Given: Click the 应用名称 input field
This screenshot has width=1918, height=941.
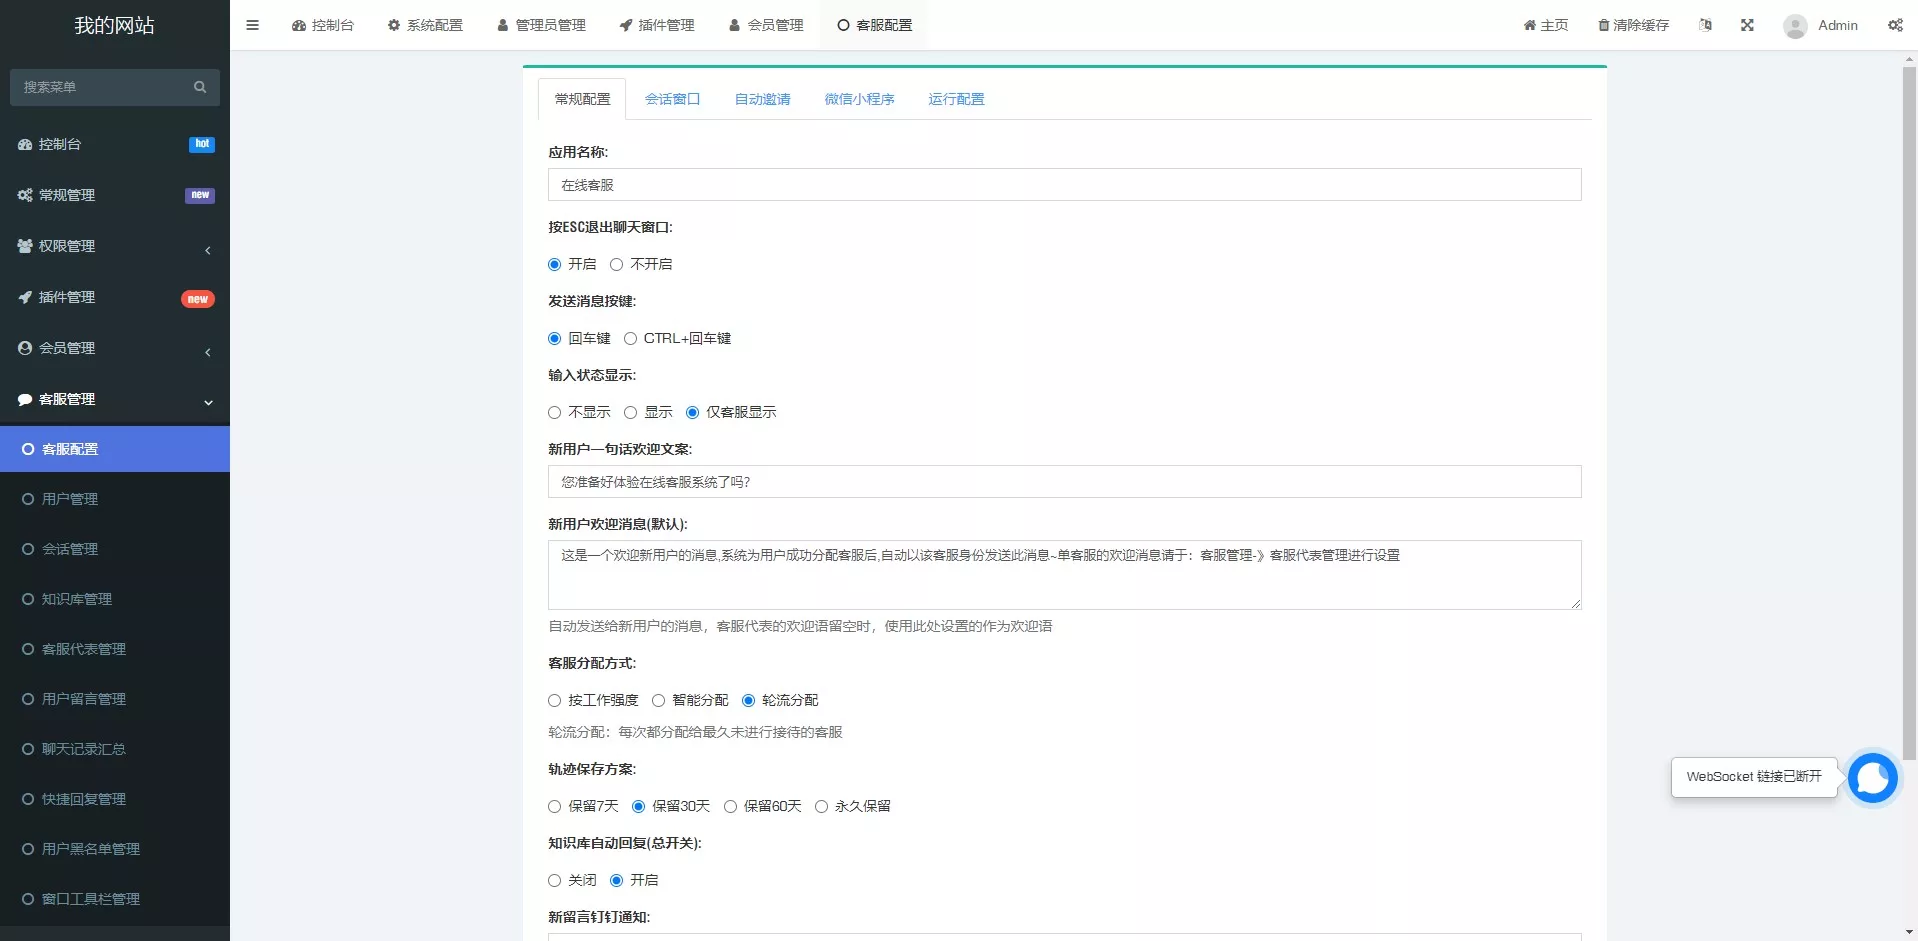Looking at the screenshot, I should [1064, 185].
